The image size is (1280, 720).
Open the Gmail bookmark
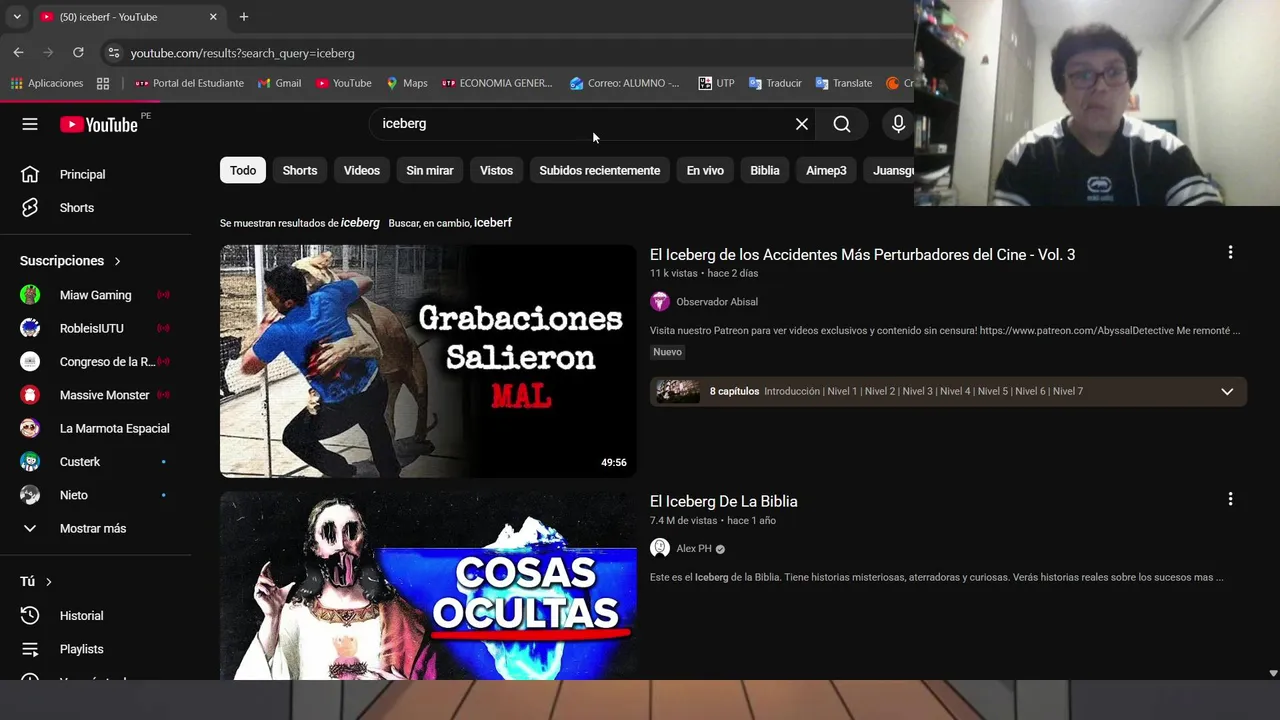click(x=279, y=83)
